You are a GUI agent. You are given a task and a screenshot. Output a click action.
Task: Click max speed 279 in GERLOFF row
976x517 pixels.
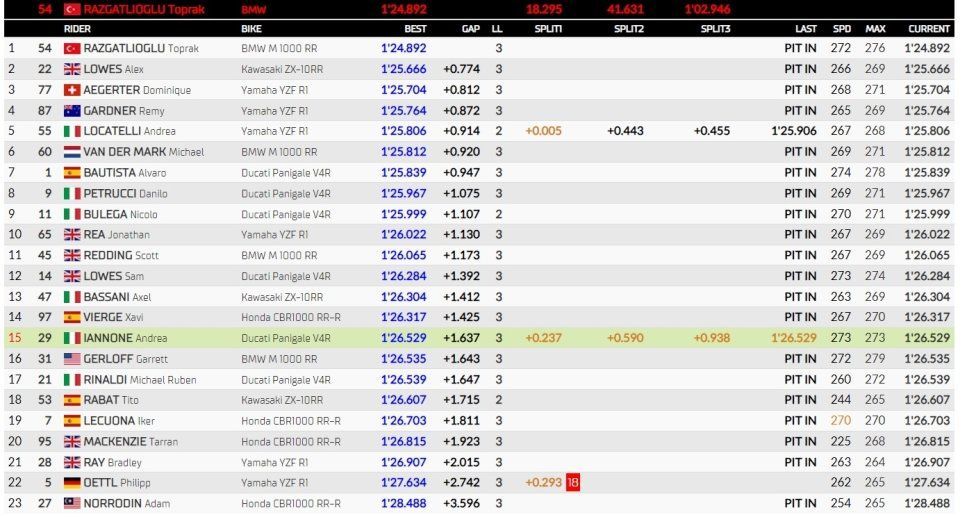coord(875,359)
